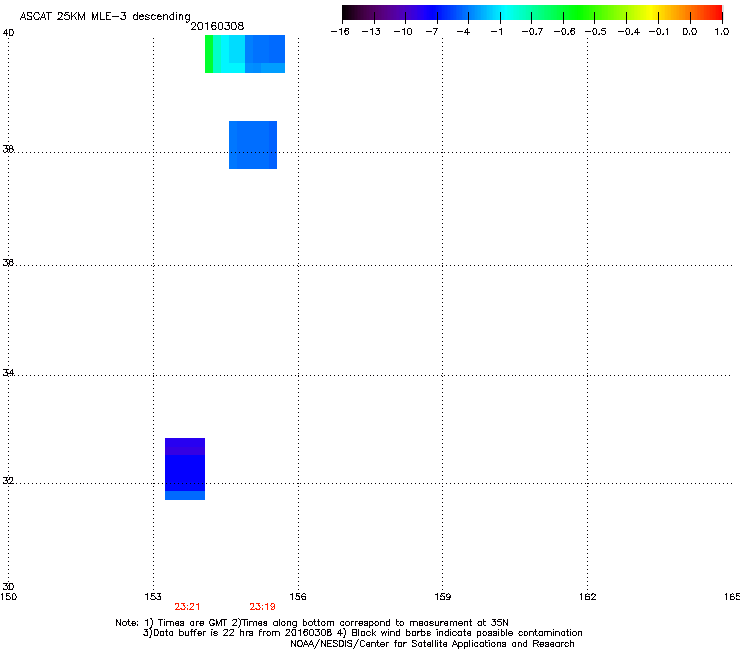Click the latitude axis label '30'
Screen dimensions: 740x650
coord(8,586)
